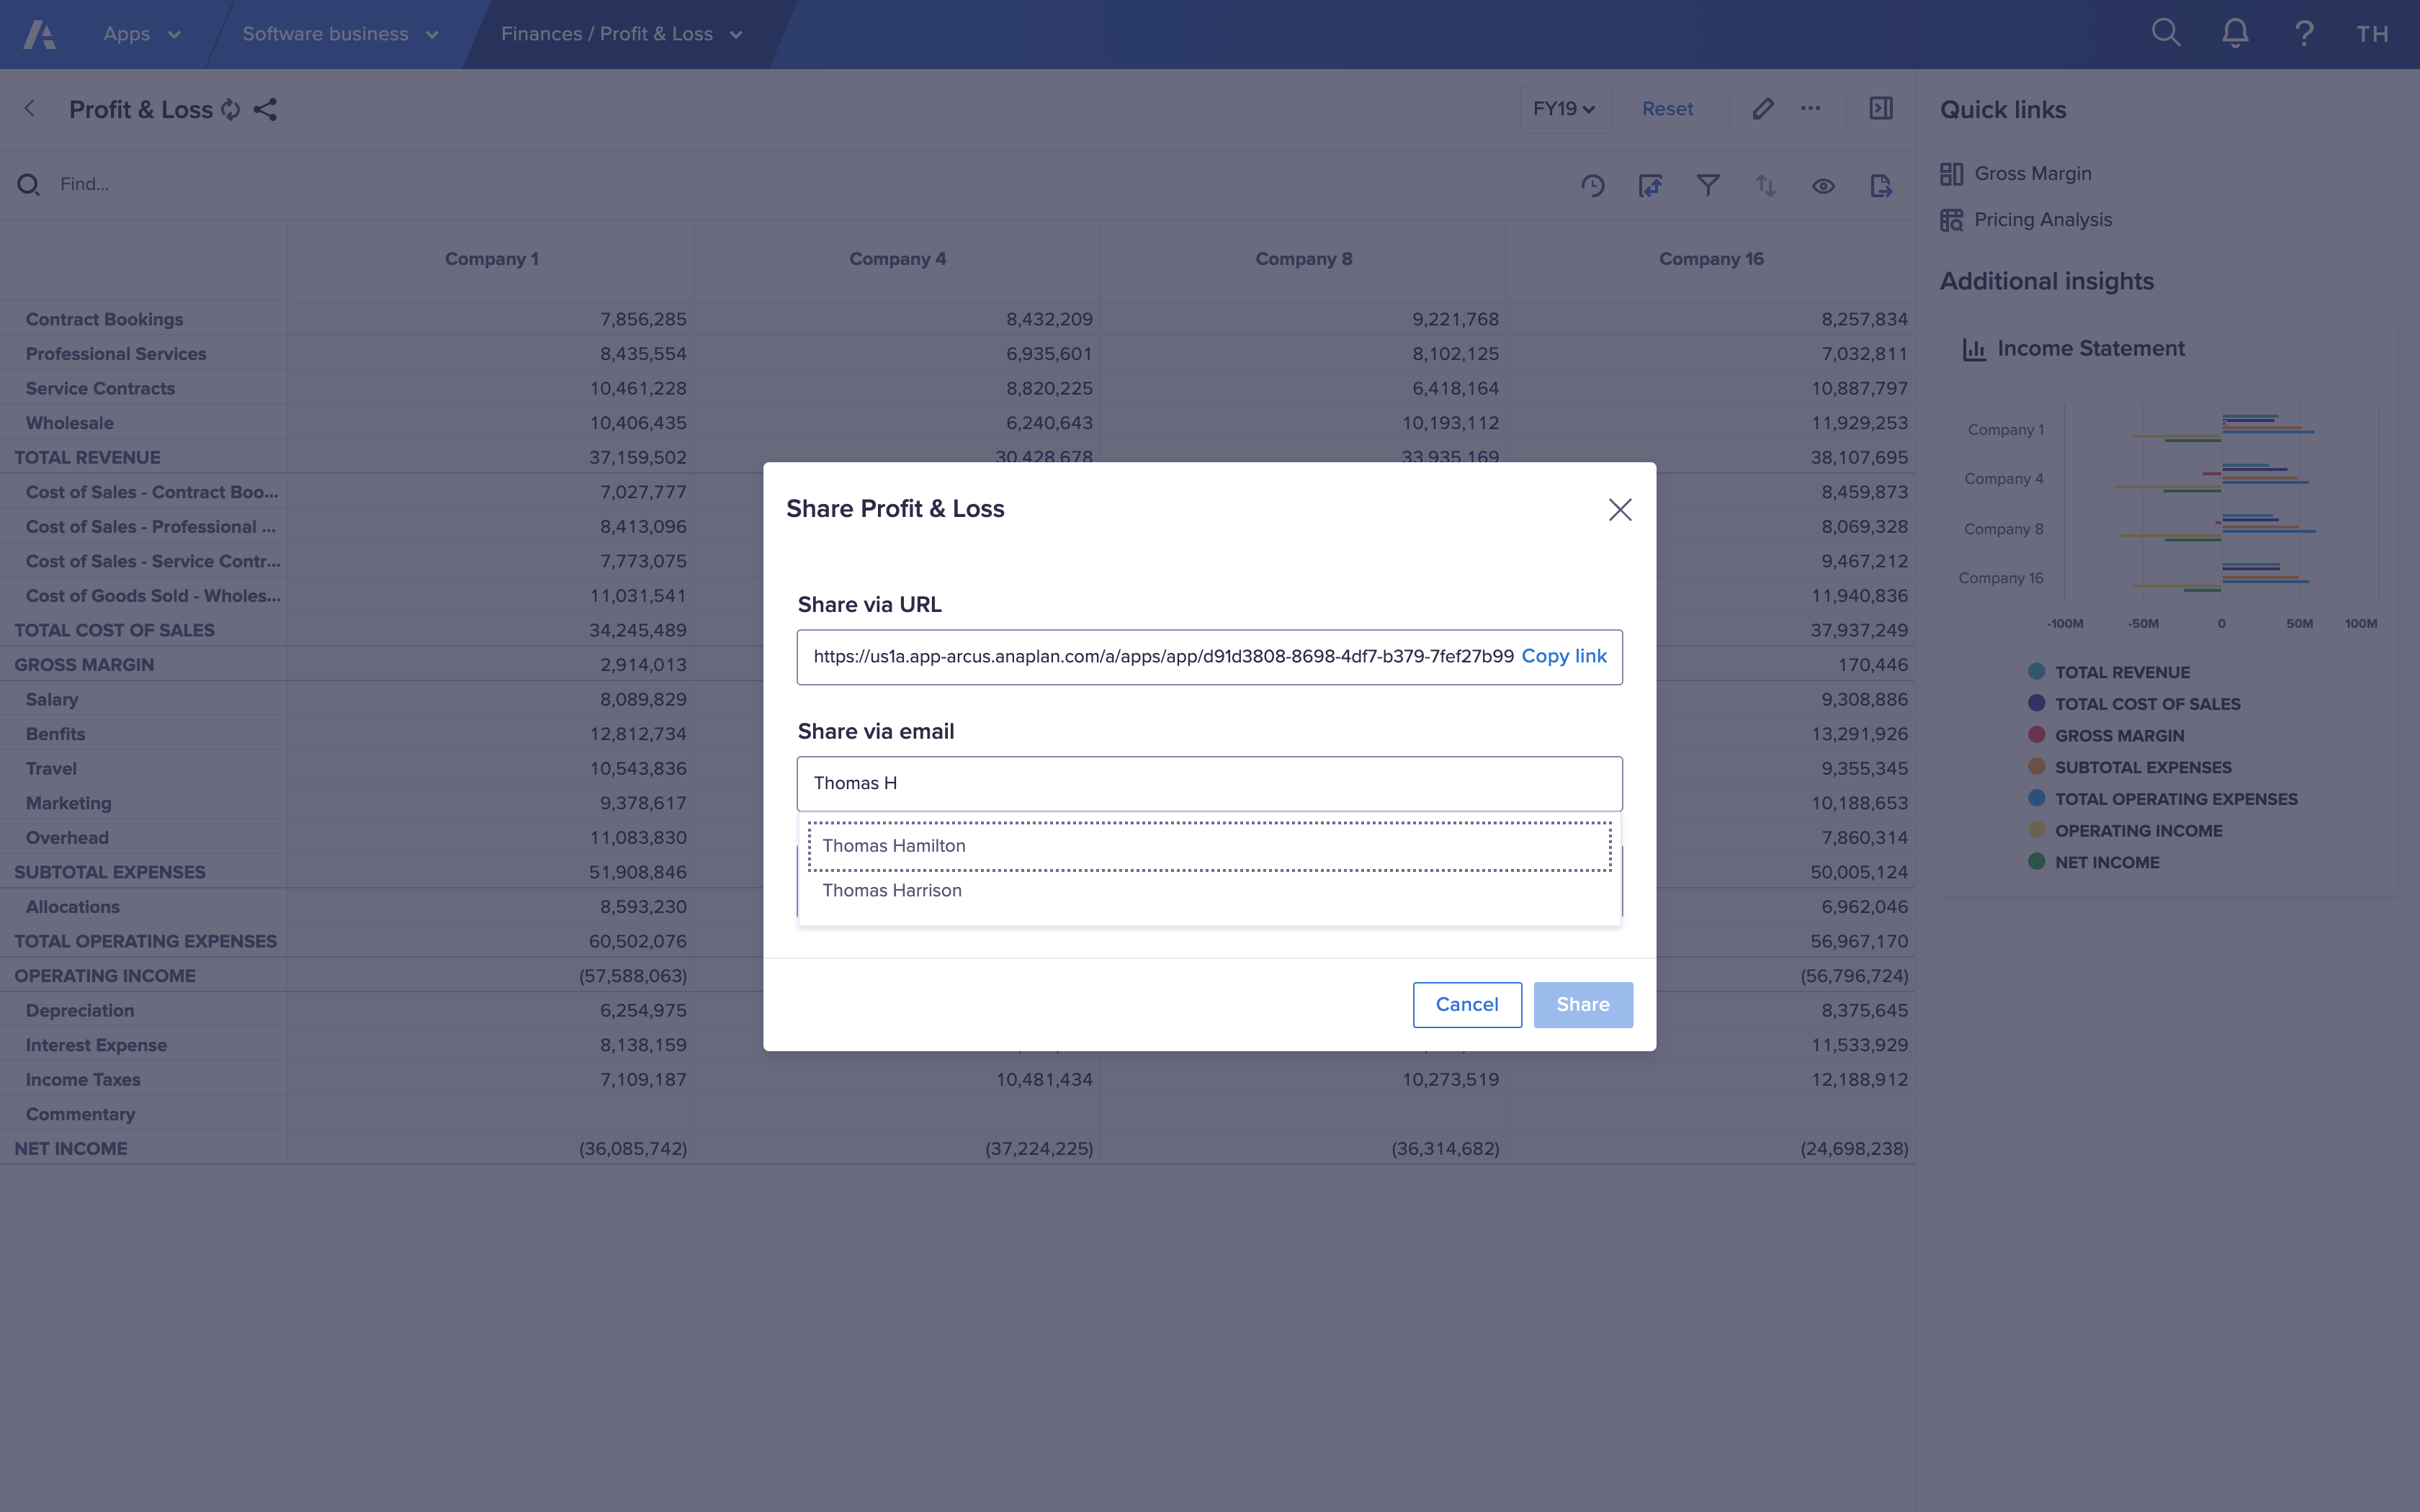Toggle NET INCOME legend entry
The width and height of the screenshot is (2420, 1512).
(x=2093, y=862)
